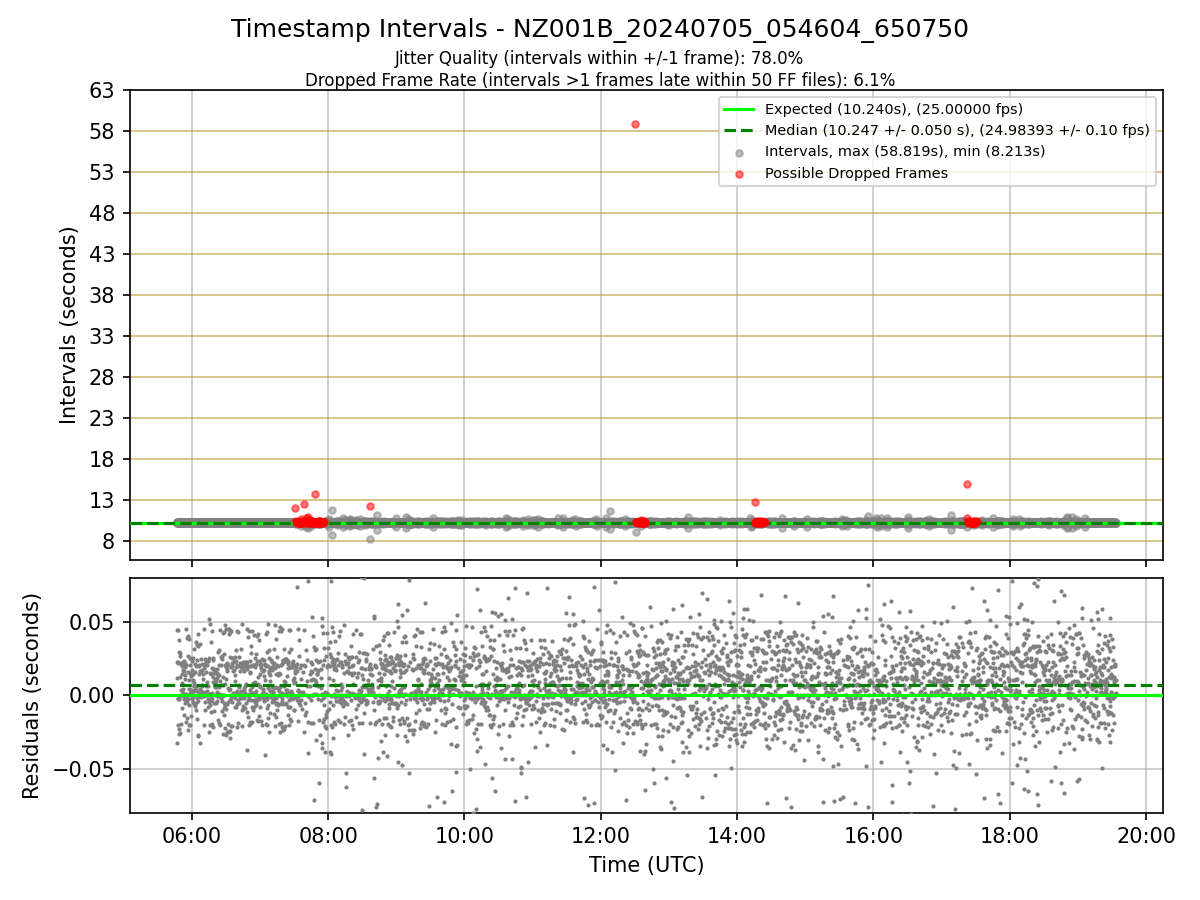Click the '28' y-axis tick label
1200x900 pixels.
click(102, 378)
